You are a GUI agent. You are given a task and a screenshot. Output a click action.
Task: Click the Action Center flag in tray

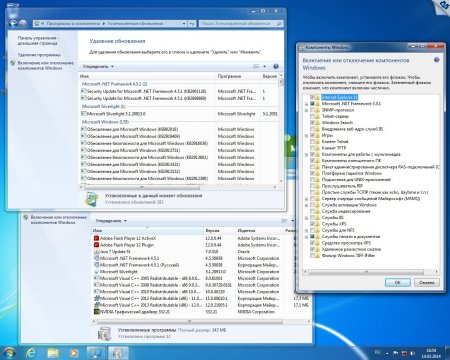(396, 353)
